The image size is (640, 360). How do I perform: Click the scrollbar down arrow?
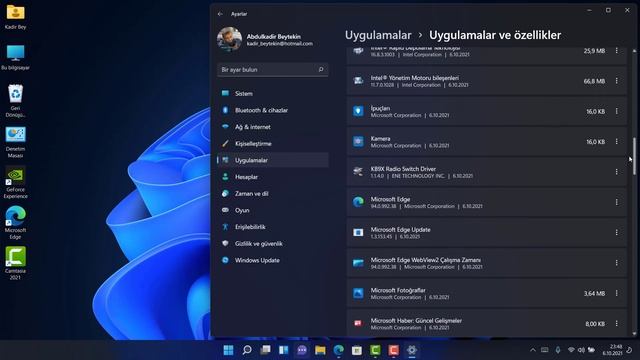[x=634, y=334]
